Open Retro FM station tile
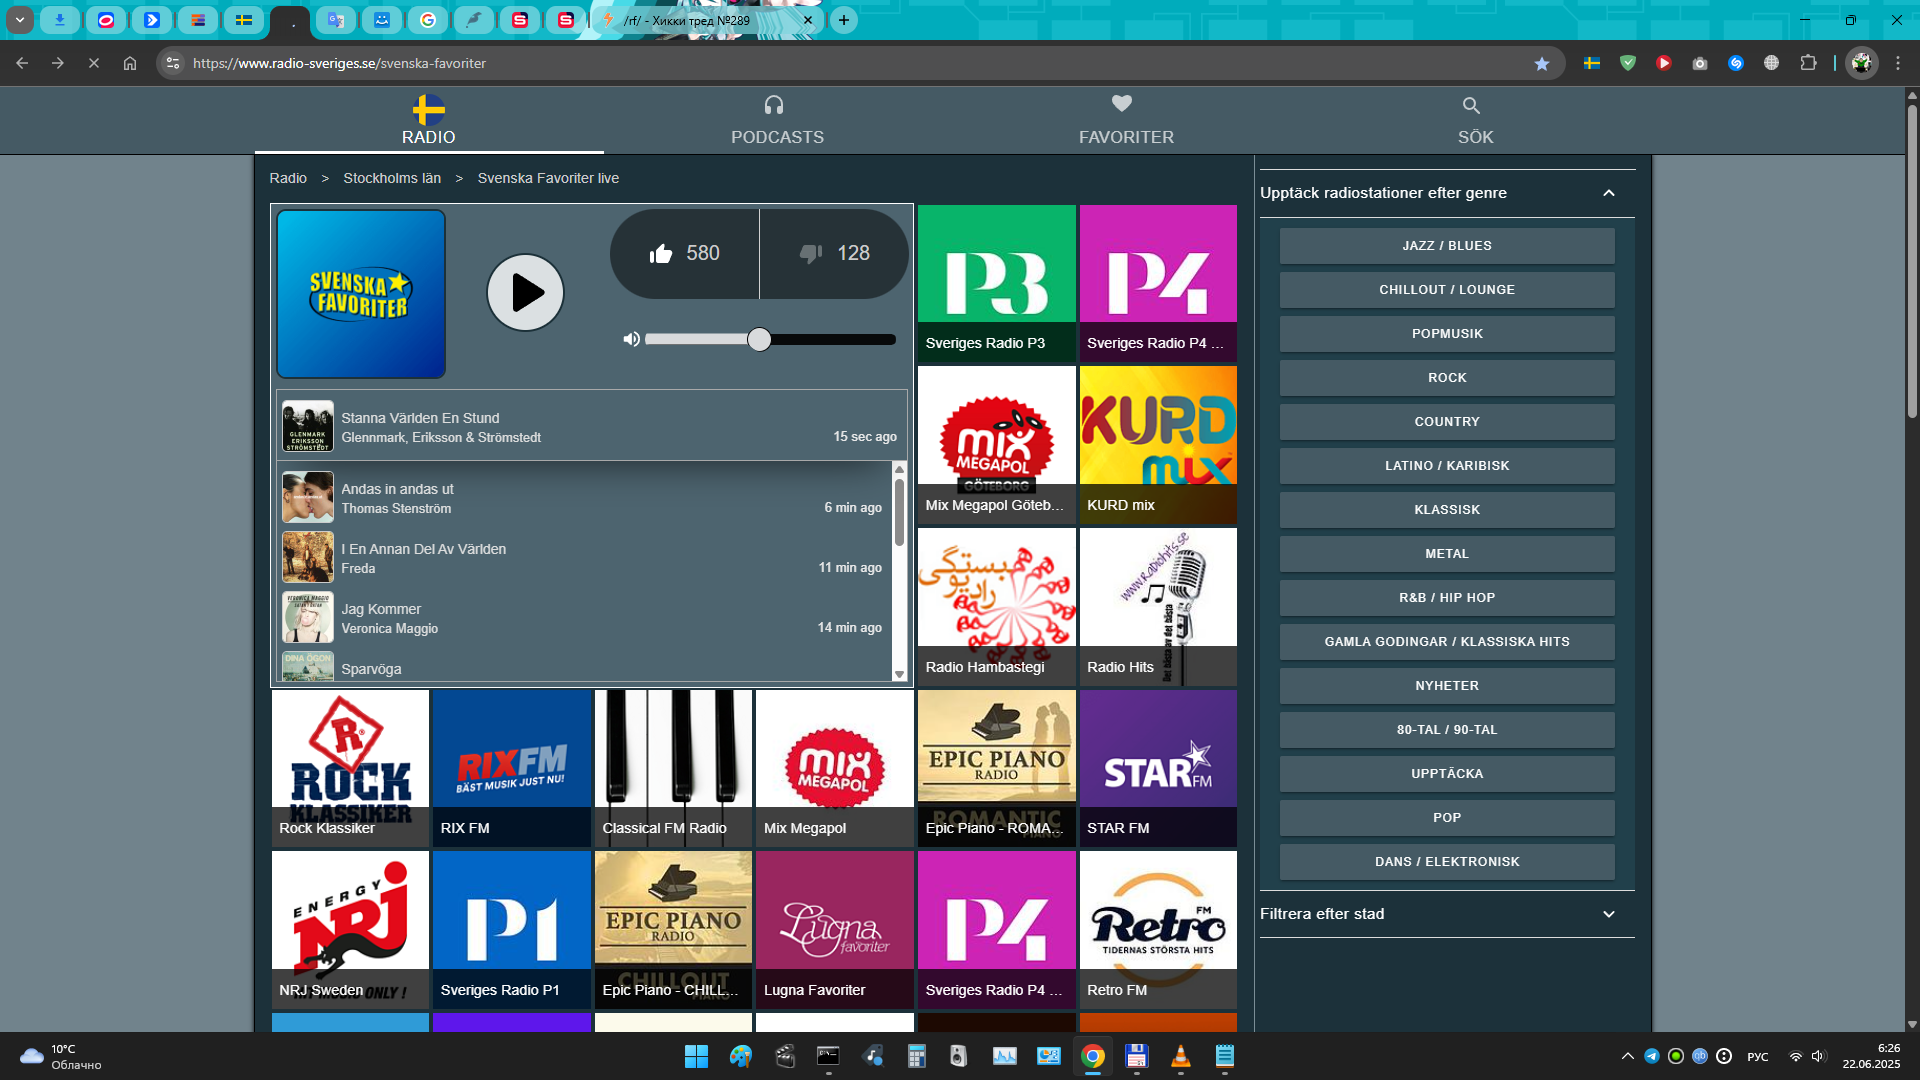Image resolution: width=1920 pixels, height=1080 pixels. tap(1158, 930)
